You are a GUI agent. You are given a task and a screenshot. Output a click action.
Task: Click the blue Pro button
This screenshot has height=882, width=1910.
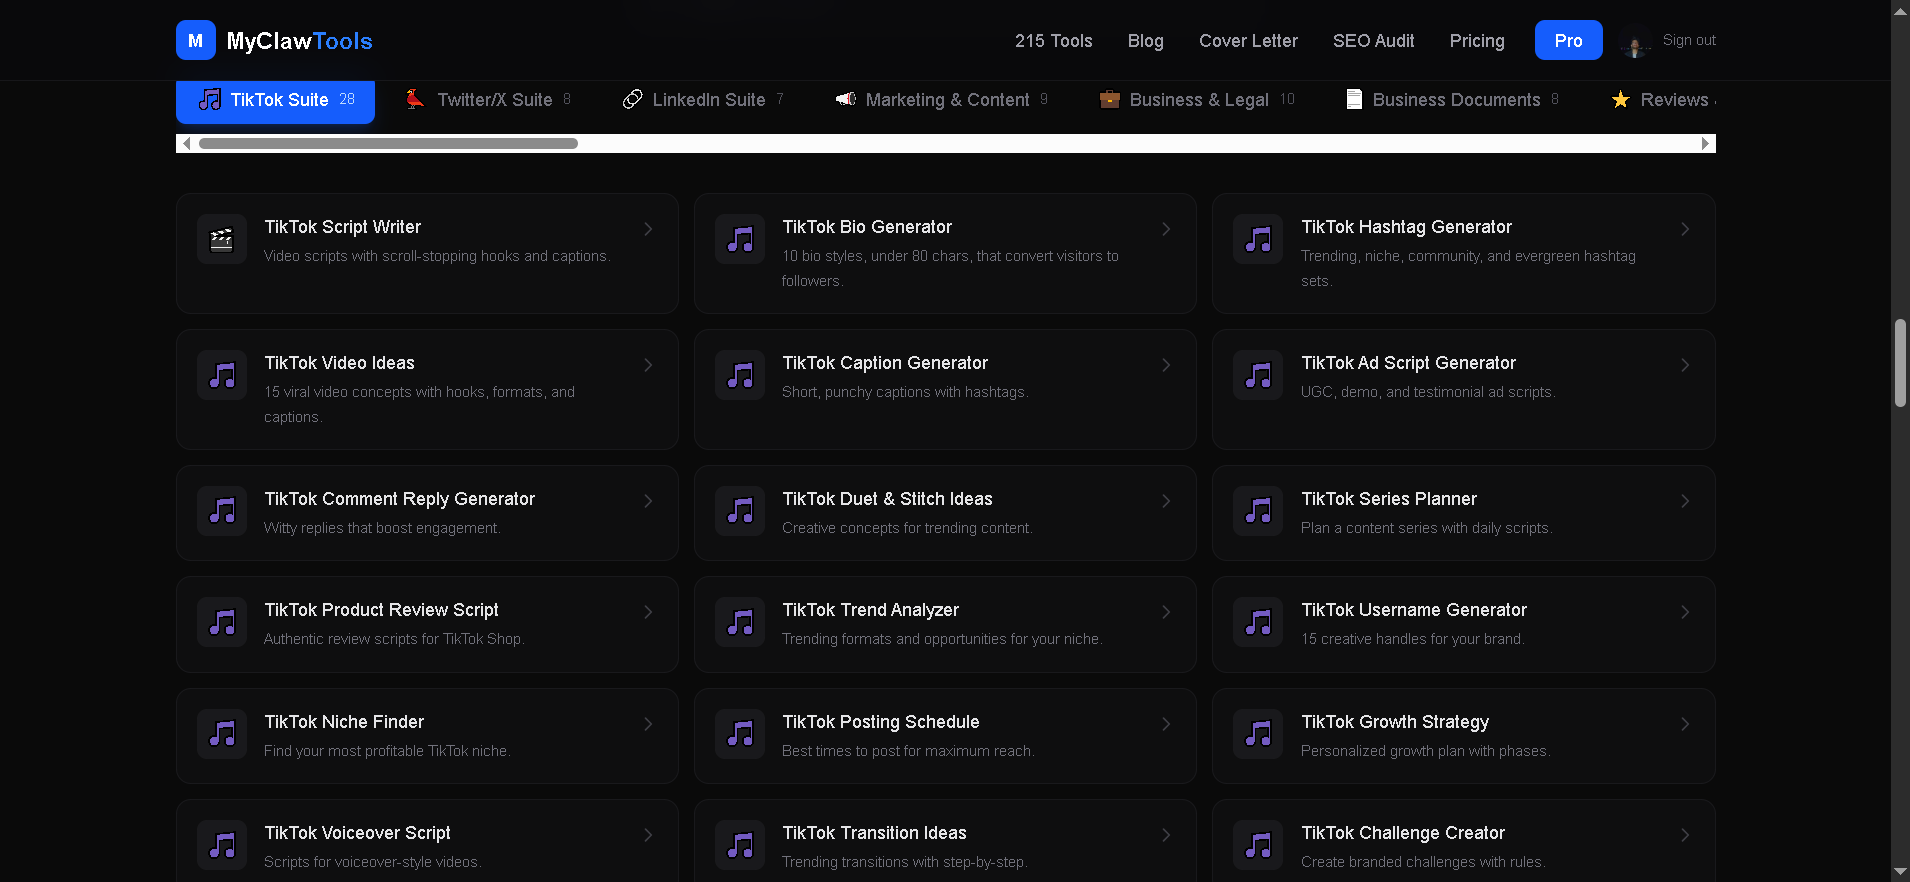(x=1568, y=40)
